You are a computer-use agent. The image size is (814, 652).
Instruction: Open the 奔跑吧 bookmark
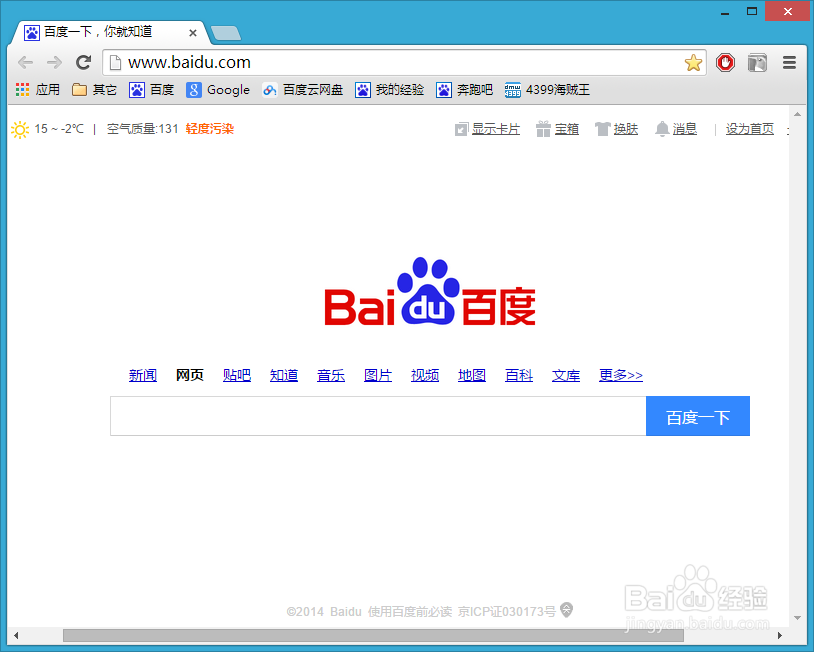464,90
